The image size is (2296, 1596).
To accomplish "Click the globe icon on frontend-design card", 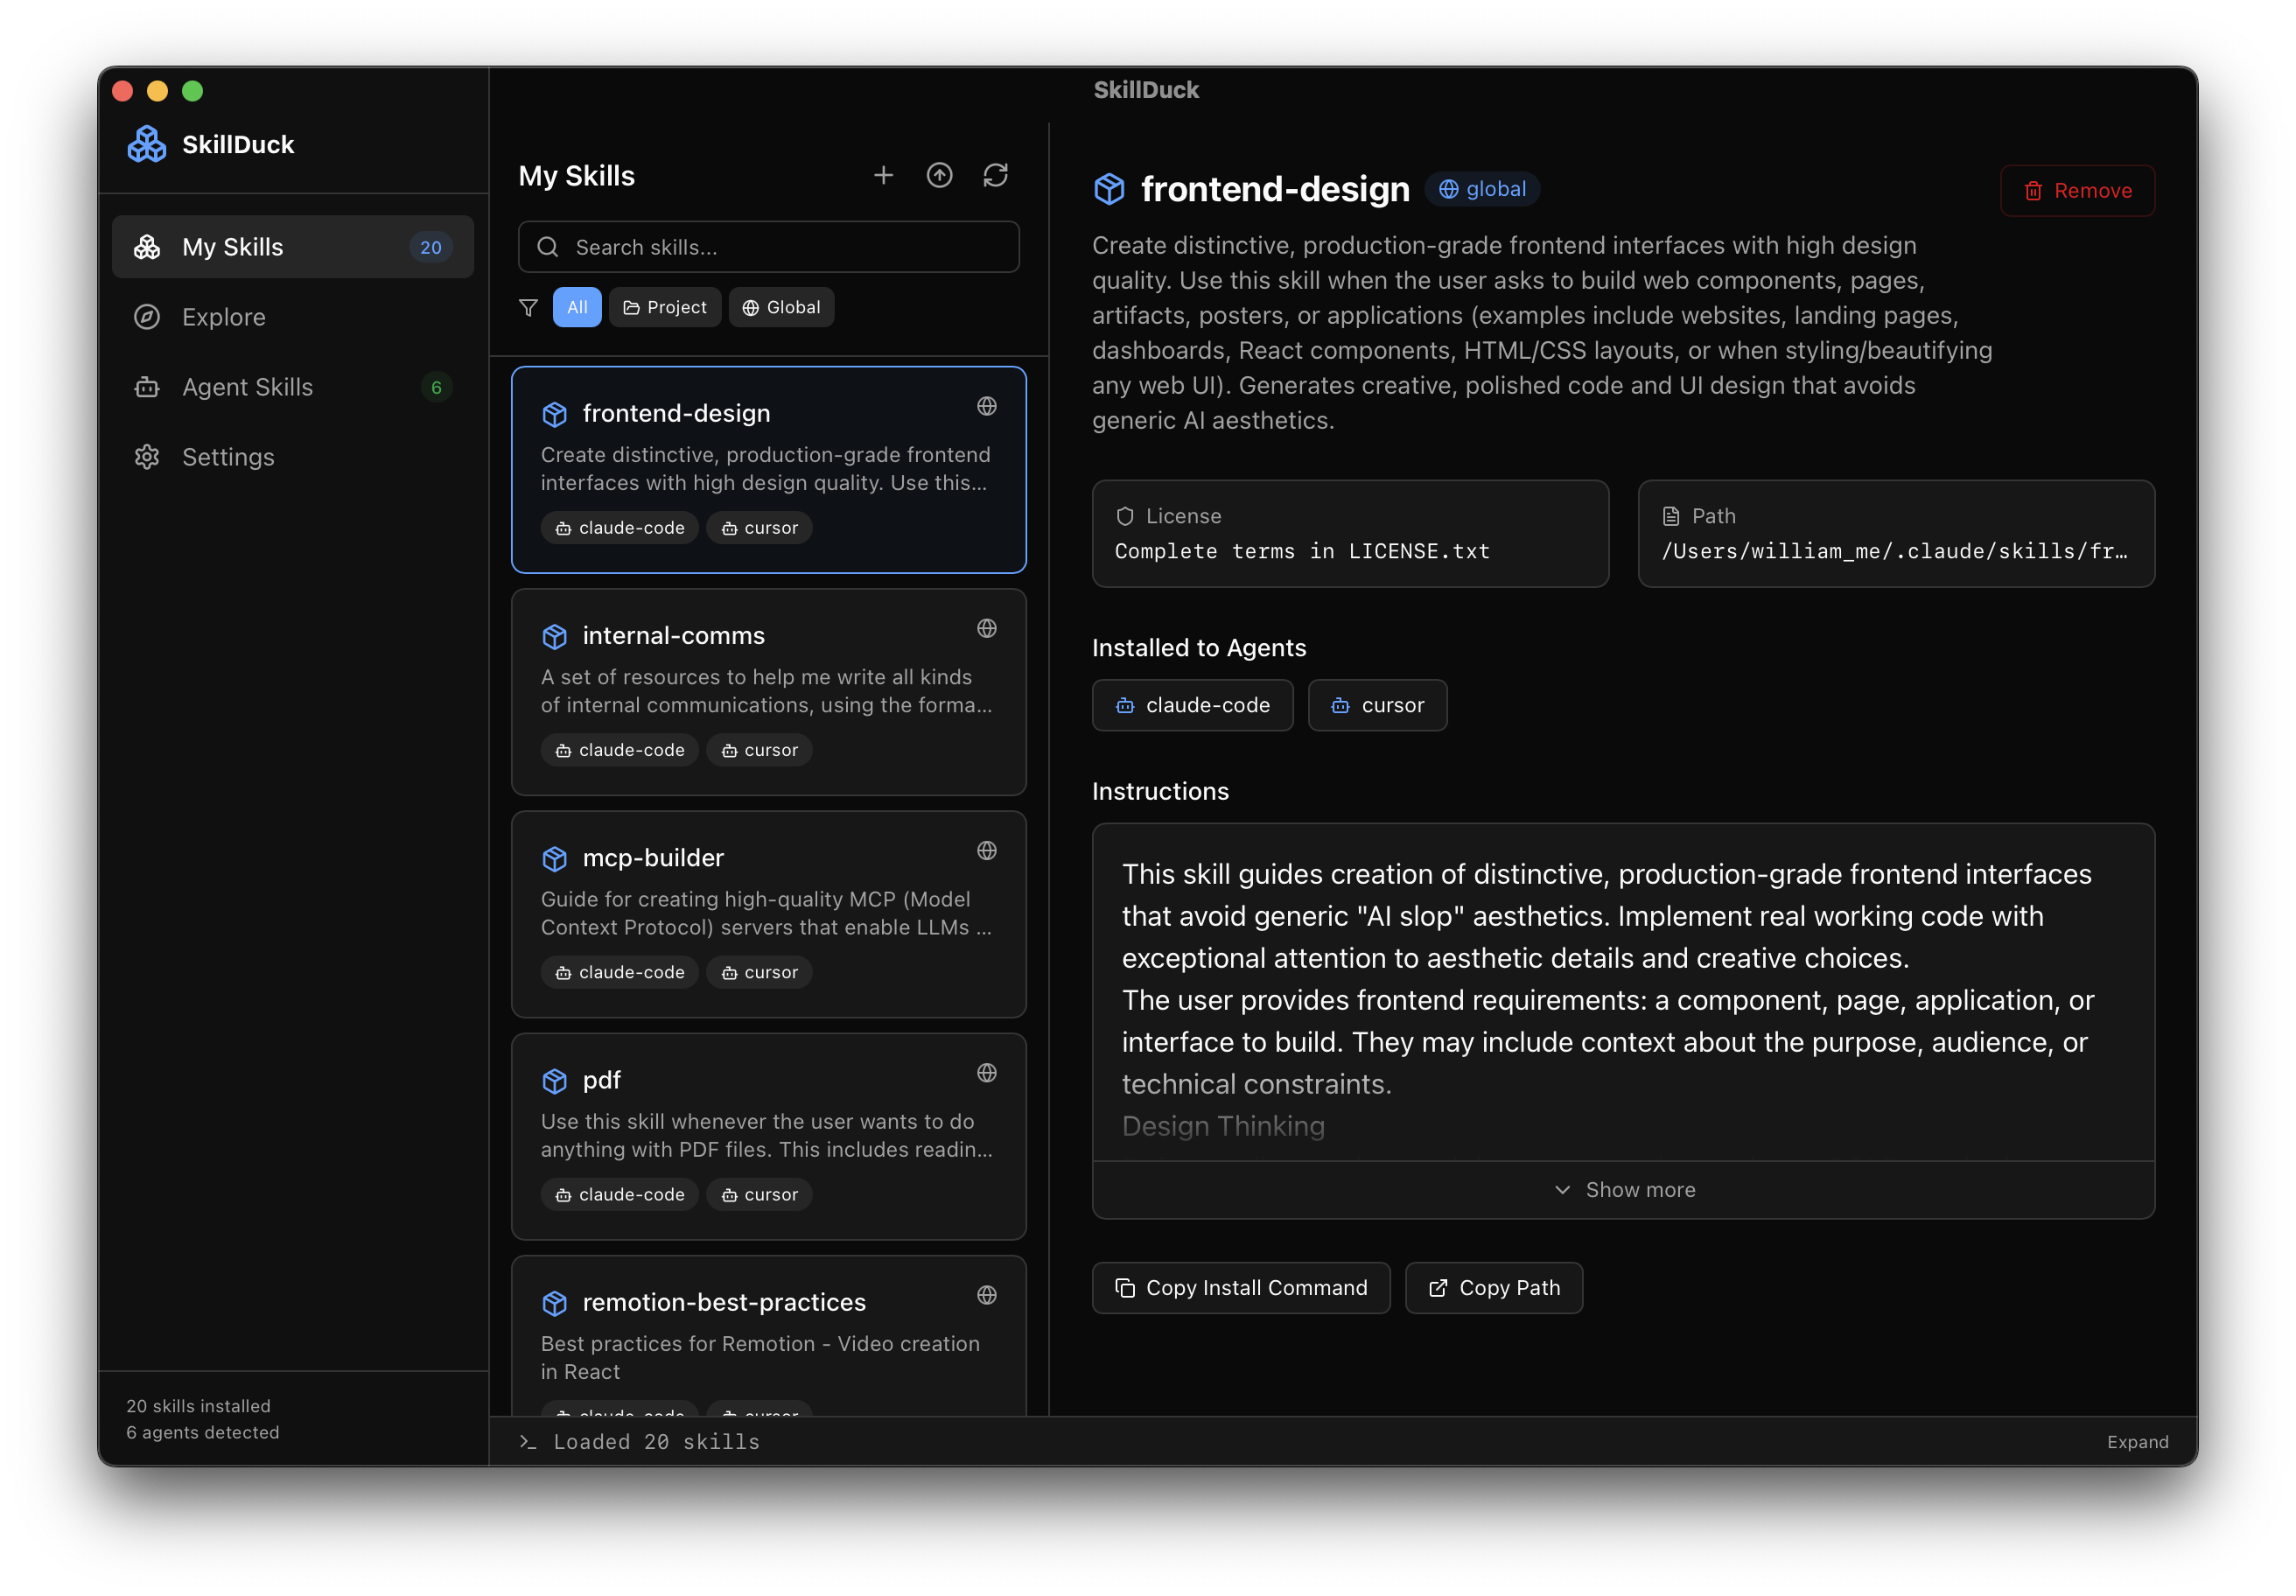I will pyautogui.click(x=987, y=407).
